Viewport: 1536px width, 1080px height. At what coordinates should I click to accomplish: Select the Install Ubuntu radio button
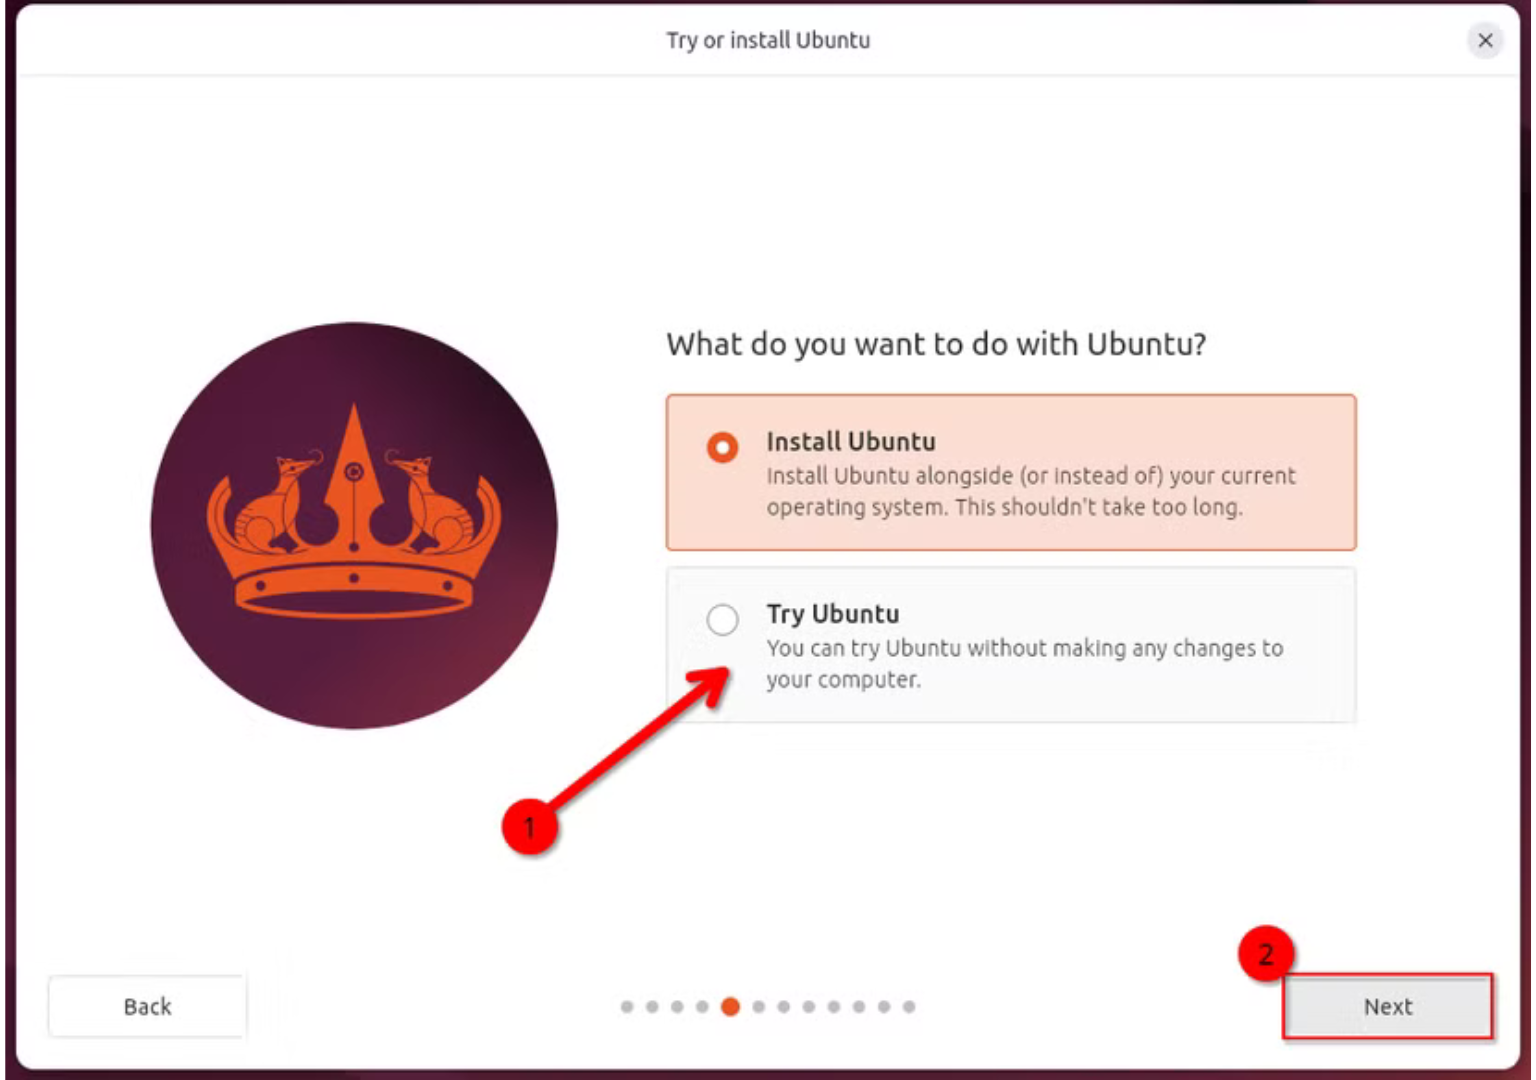[x=722, y=447]
